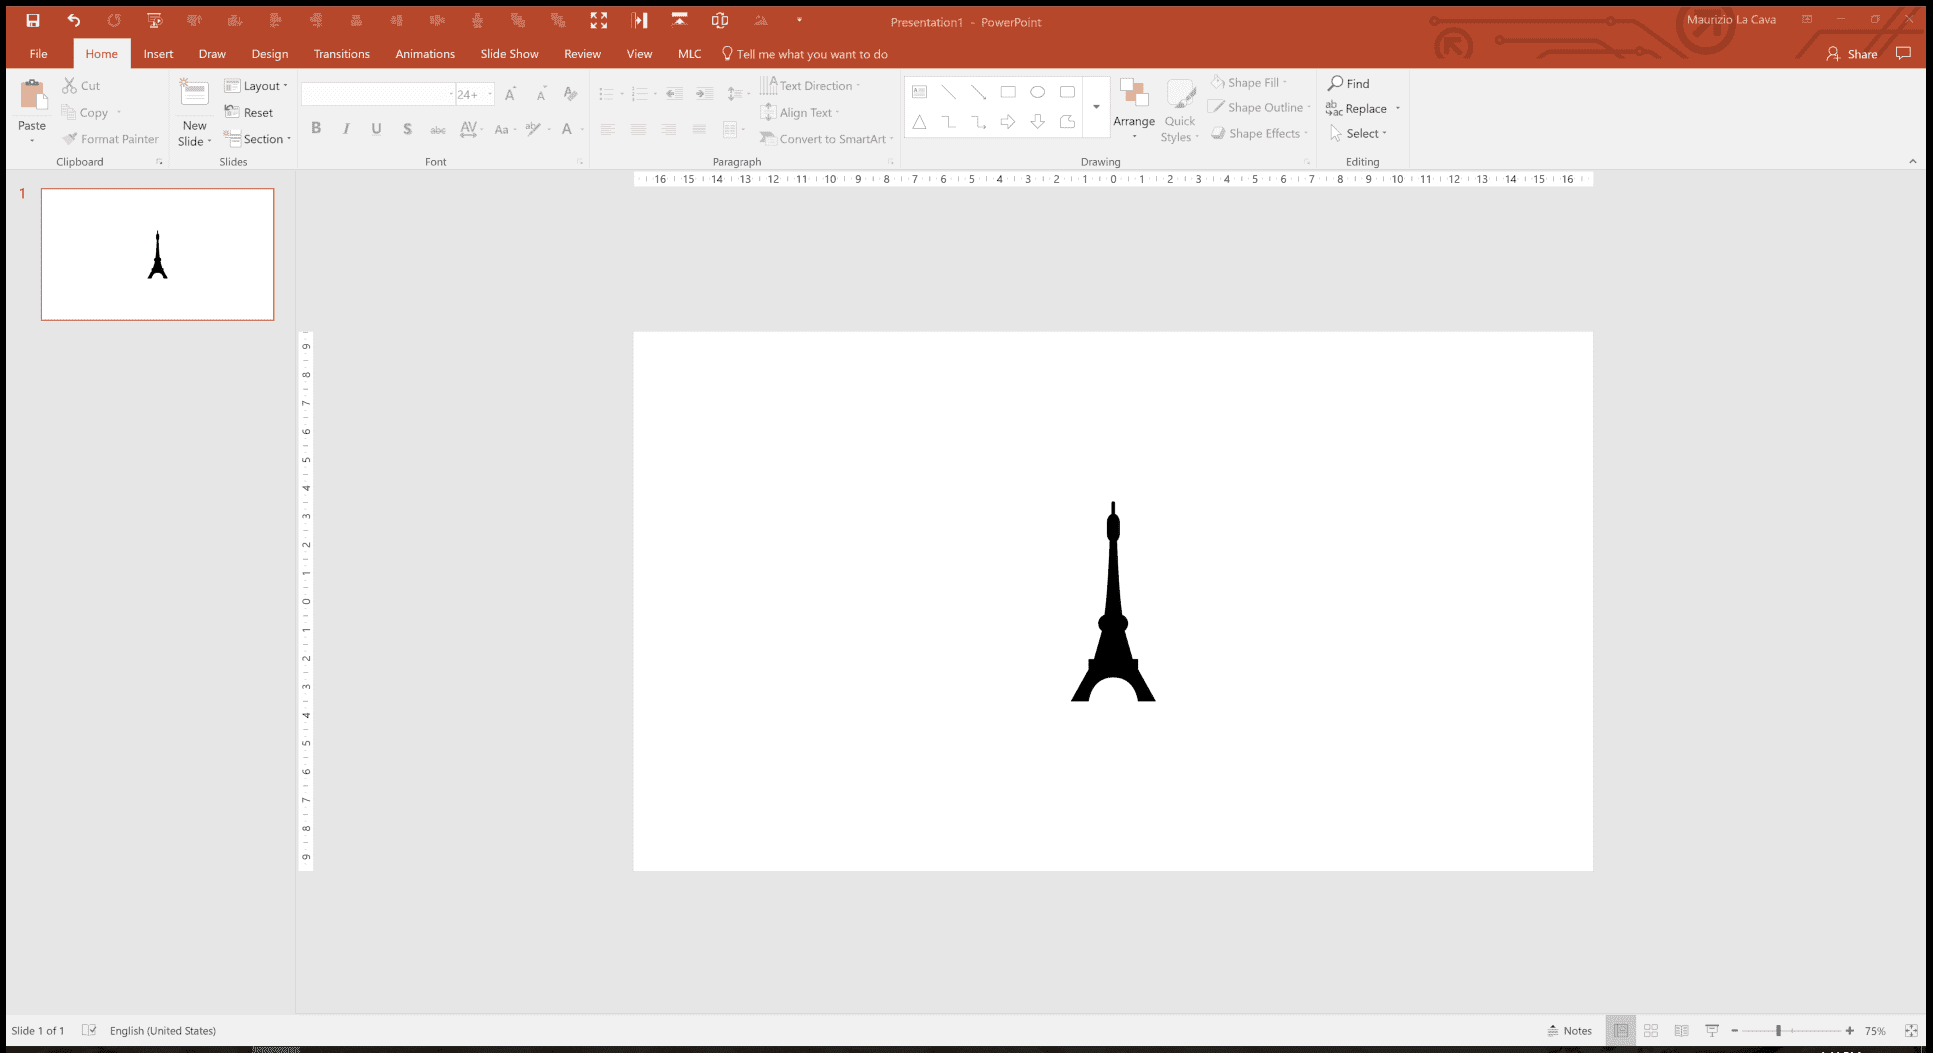The height and width of the screenshot is (1053, 1933).
Task: Click the Find command
Action: tap(1349, 83)
